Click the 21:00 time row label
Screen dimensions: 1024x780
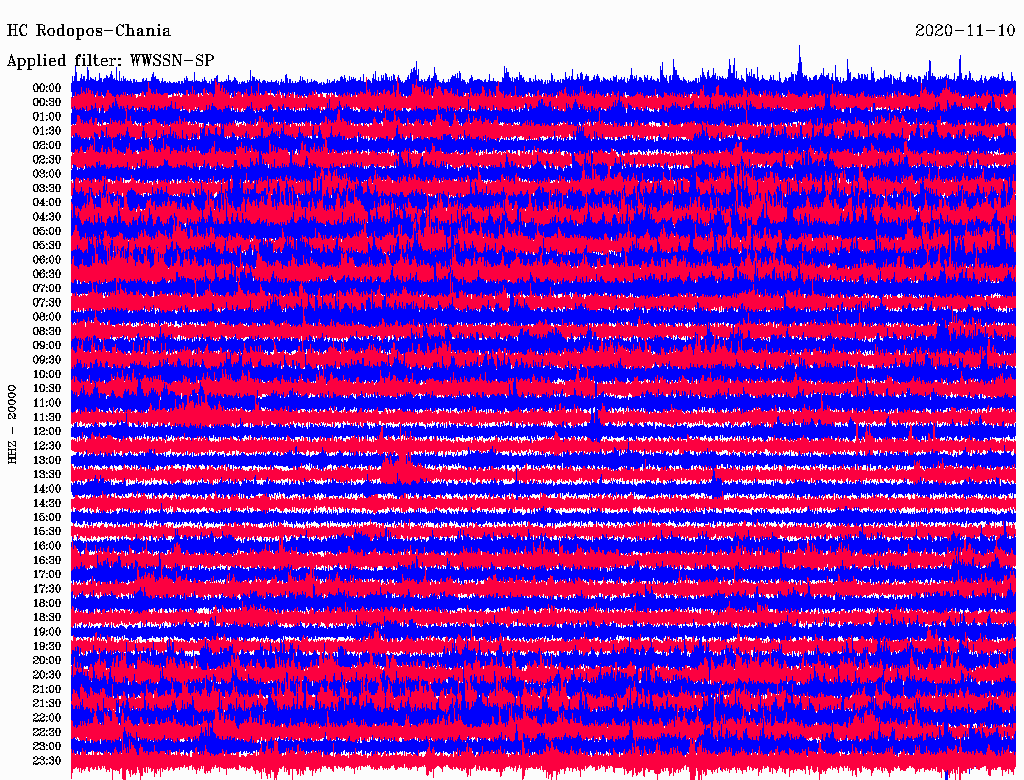[x=47, y=690]
